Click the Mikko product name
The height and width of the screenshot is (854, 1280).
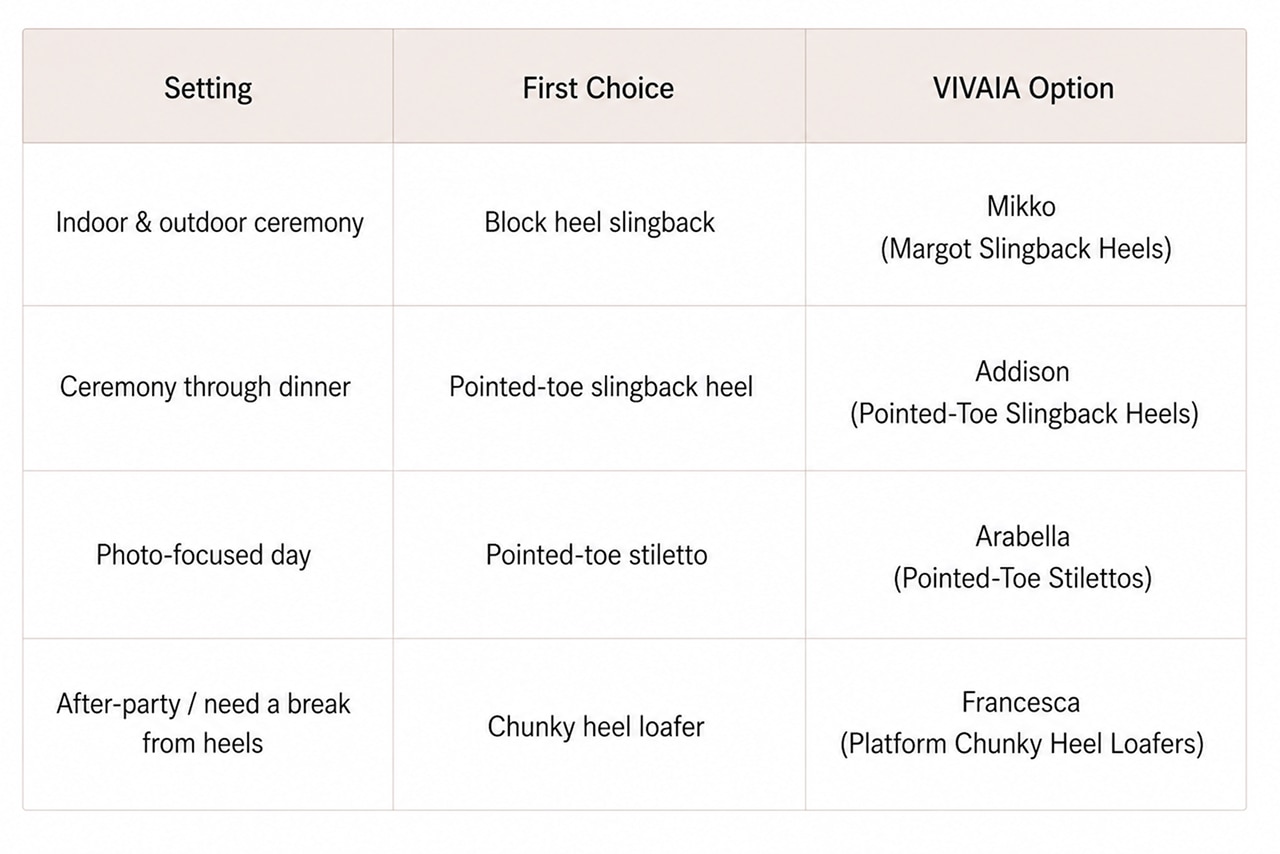[x=1021, y=206]
